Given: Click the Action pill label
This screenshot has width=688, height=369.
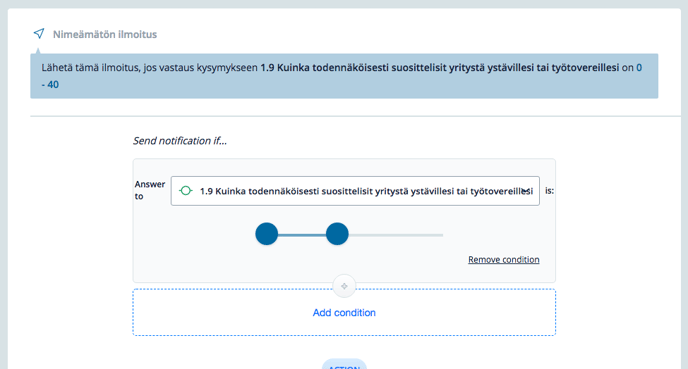Looking at the screenshot, I should click(344, 365).
